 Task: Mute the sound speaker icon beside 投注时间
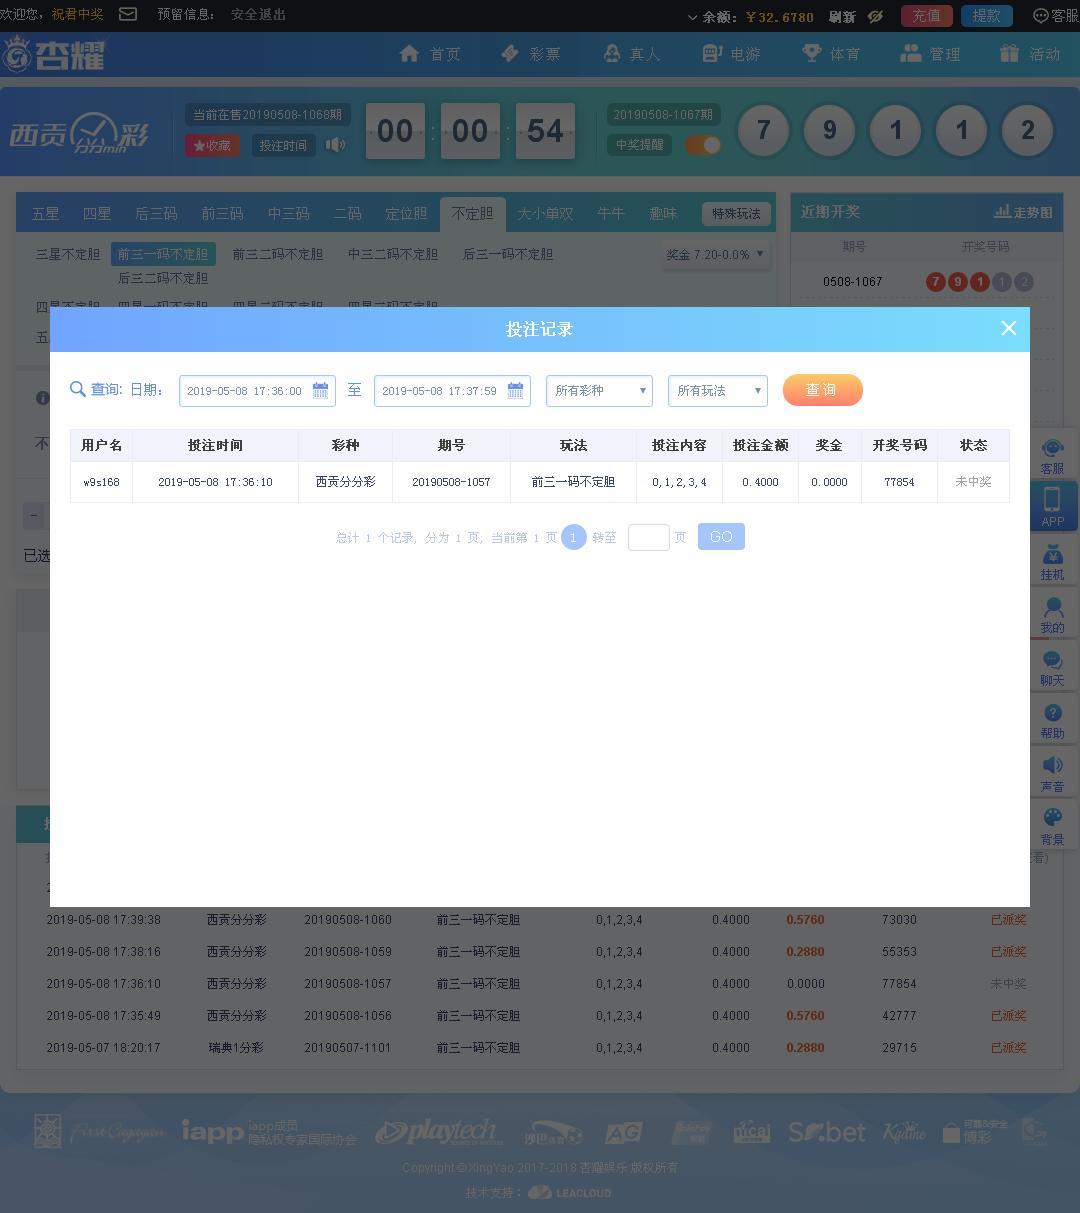336,145
